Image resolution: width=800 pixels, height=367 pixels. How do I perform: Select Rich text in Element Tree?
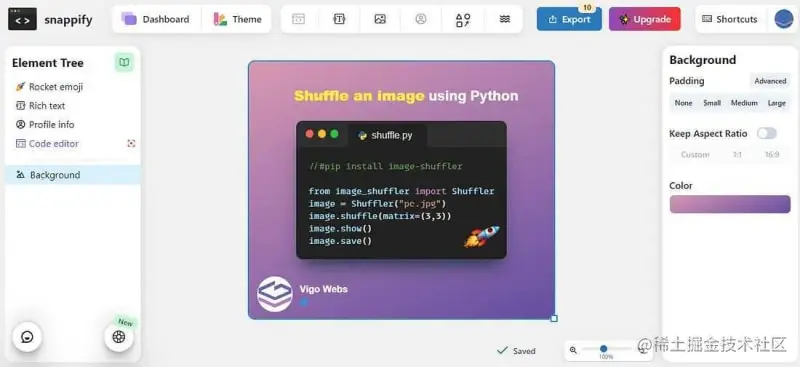tap(40, 106)
